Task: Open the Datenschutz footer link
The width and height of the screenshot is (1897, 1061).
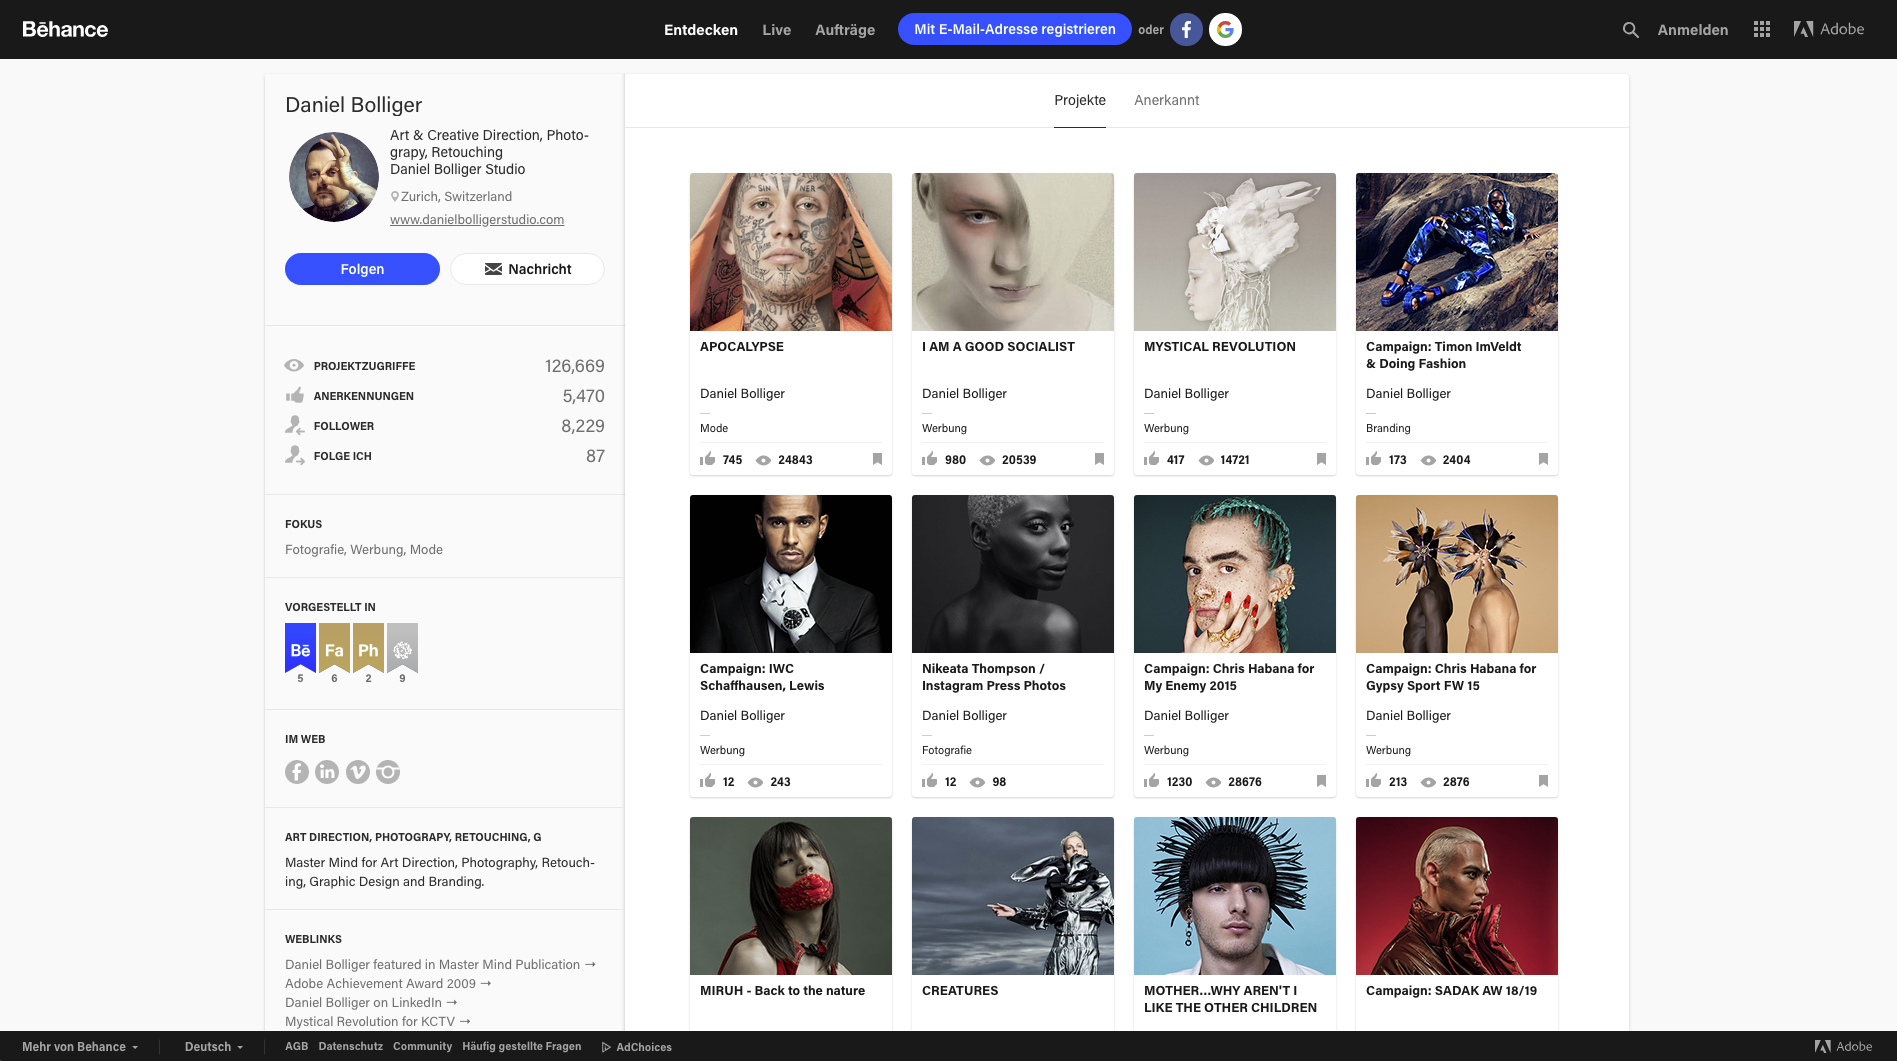Action: coord(351,1047)
